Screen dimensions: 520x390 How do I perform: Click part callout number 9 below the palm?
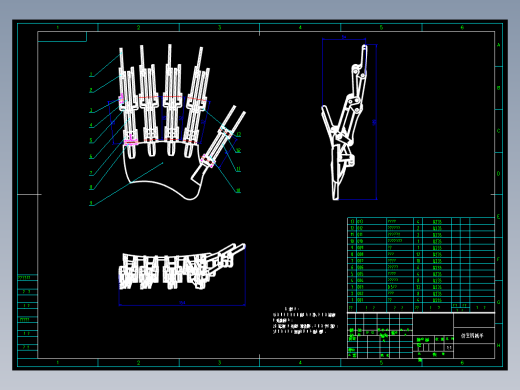tap(91, 203)
